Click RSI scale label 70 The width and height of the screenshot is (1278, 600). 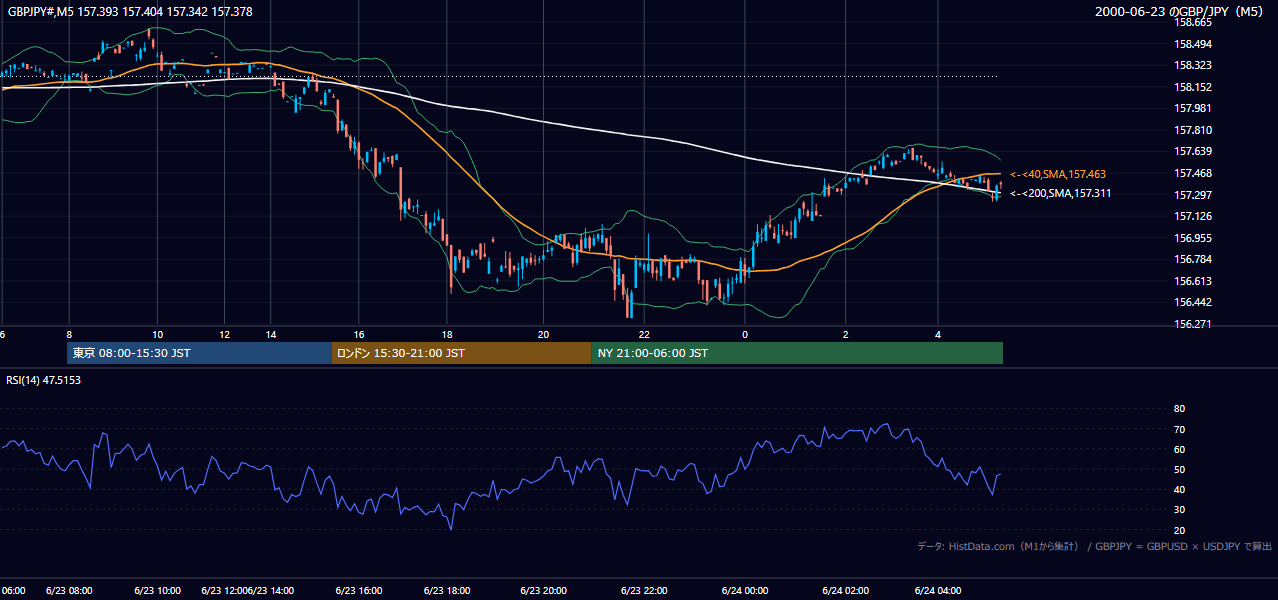1179,429
